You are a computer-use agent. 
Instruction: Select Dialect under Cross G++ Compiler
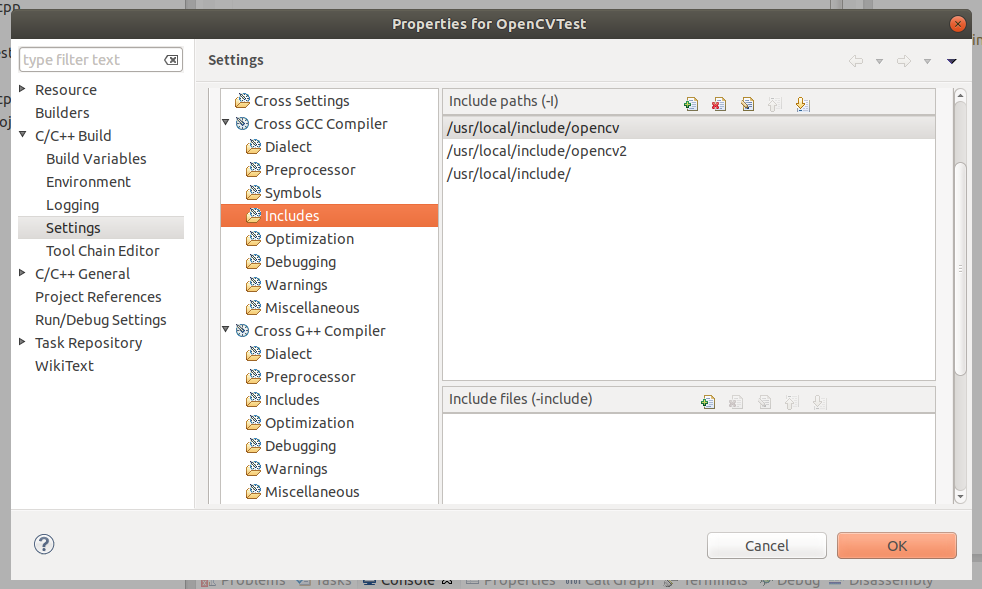tap(288, 354)
